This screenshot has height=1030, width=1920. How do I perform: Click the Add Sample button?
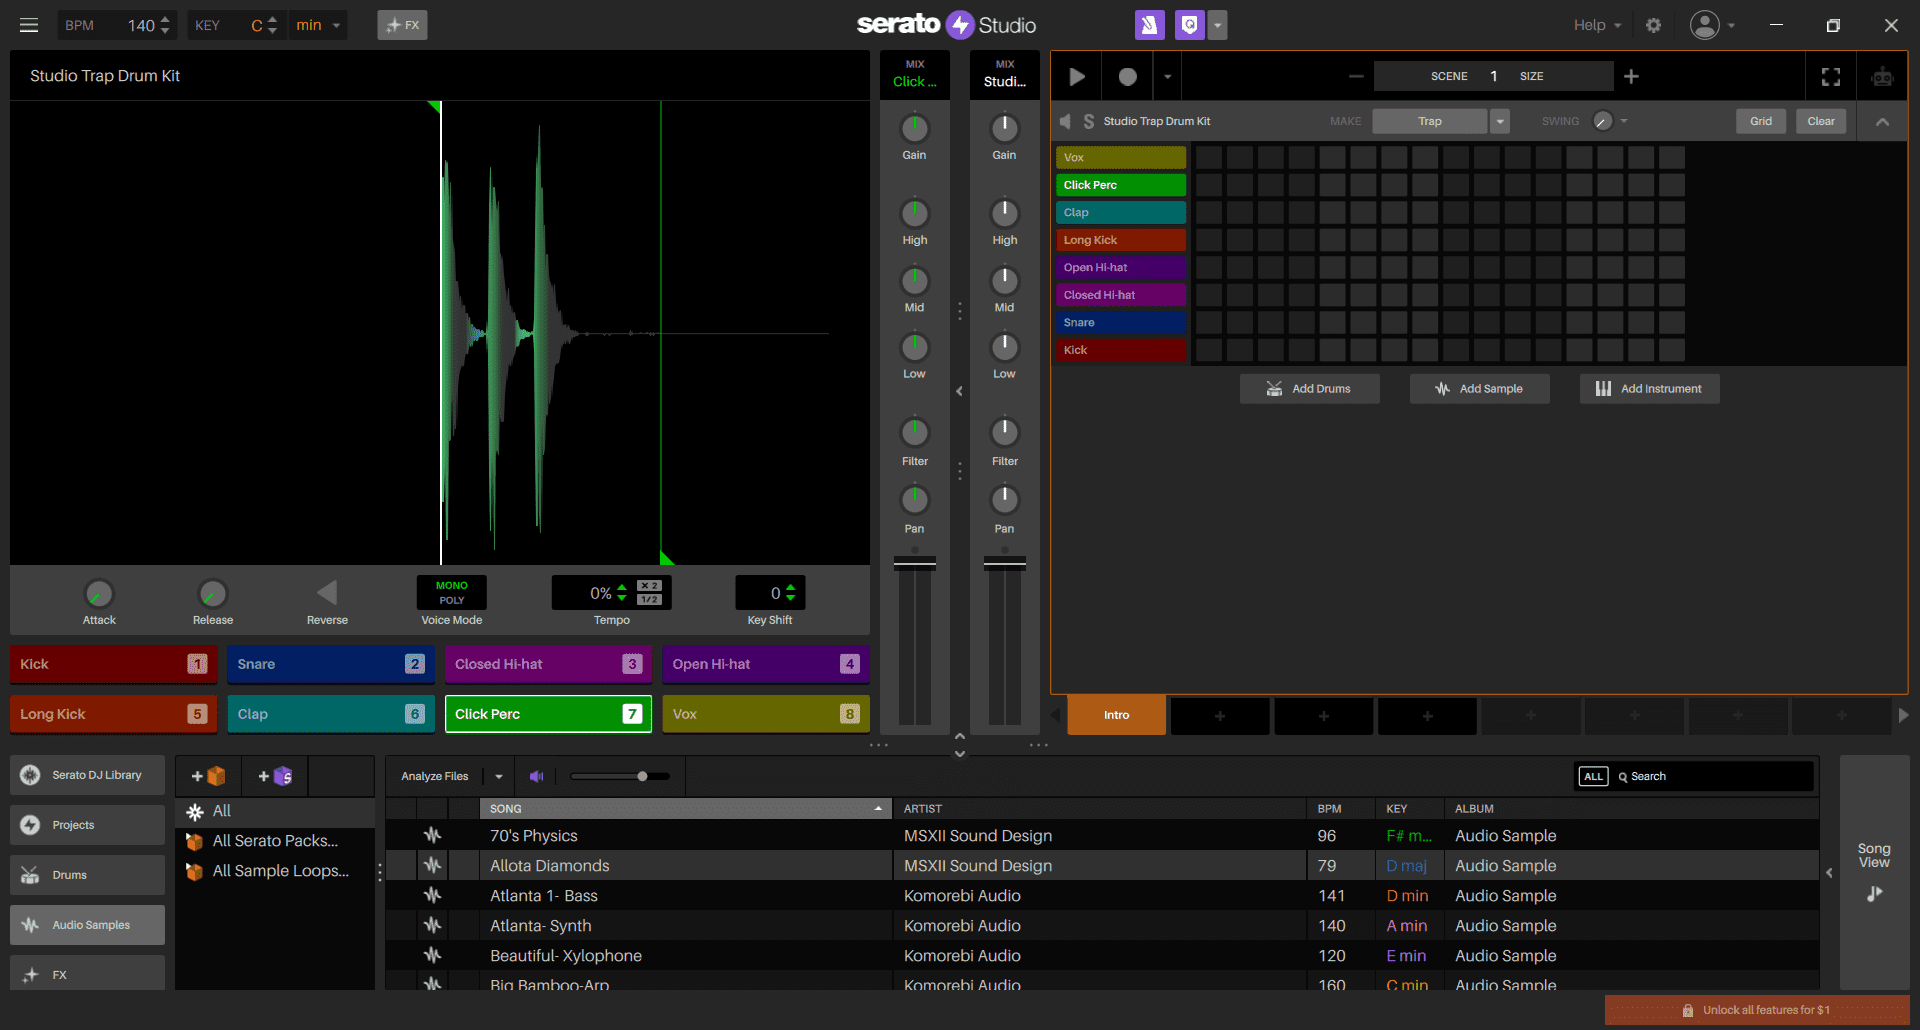click(x=1479, y=389)
